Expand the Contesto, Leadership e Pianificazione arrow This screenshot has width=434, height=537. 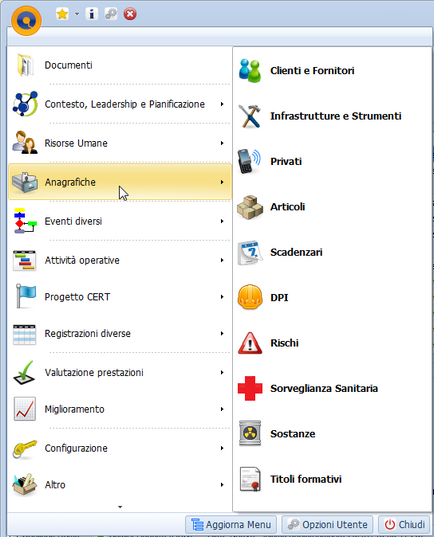[x=222, y=104]
